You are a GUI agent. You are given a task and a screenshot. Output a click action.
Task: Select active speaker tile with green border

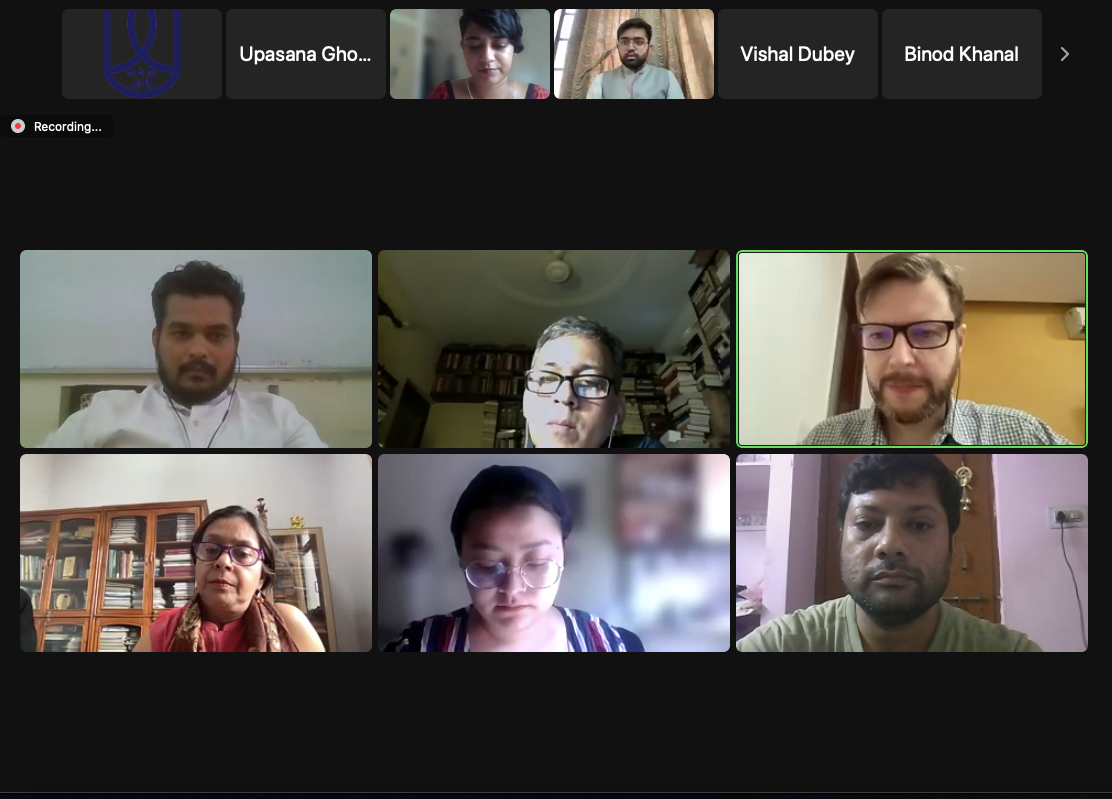(912, 349)
